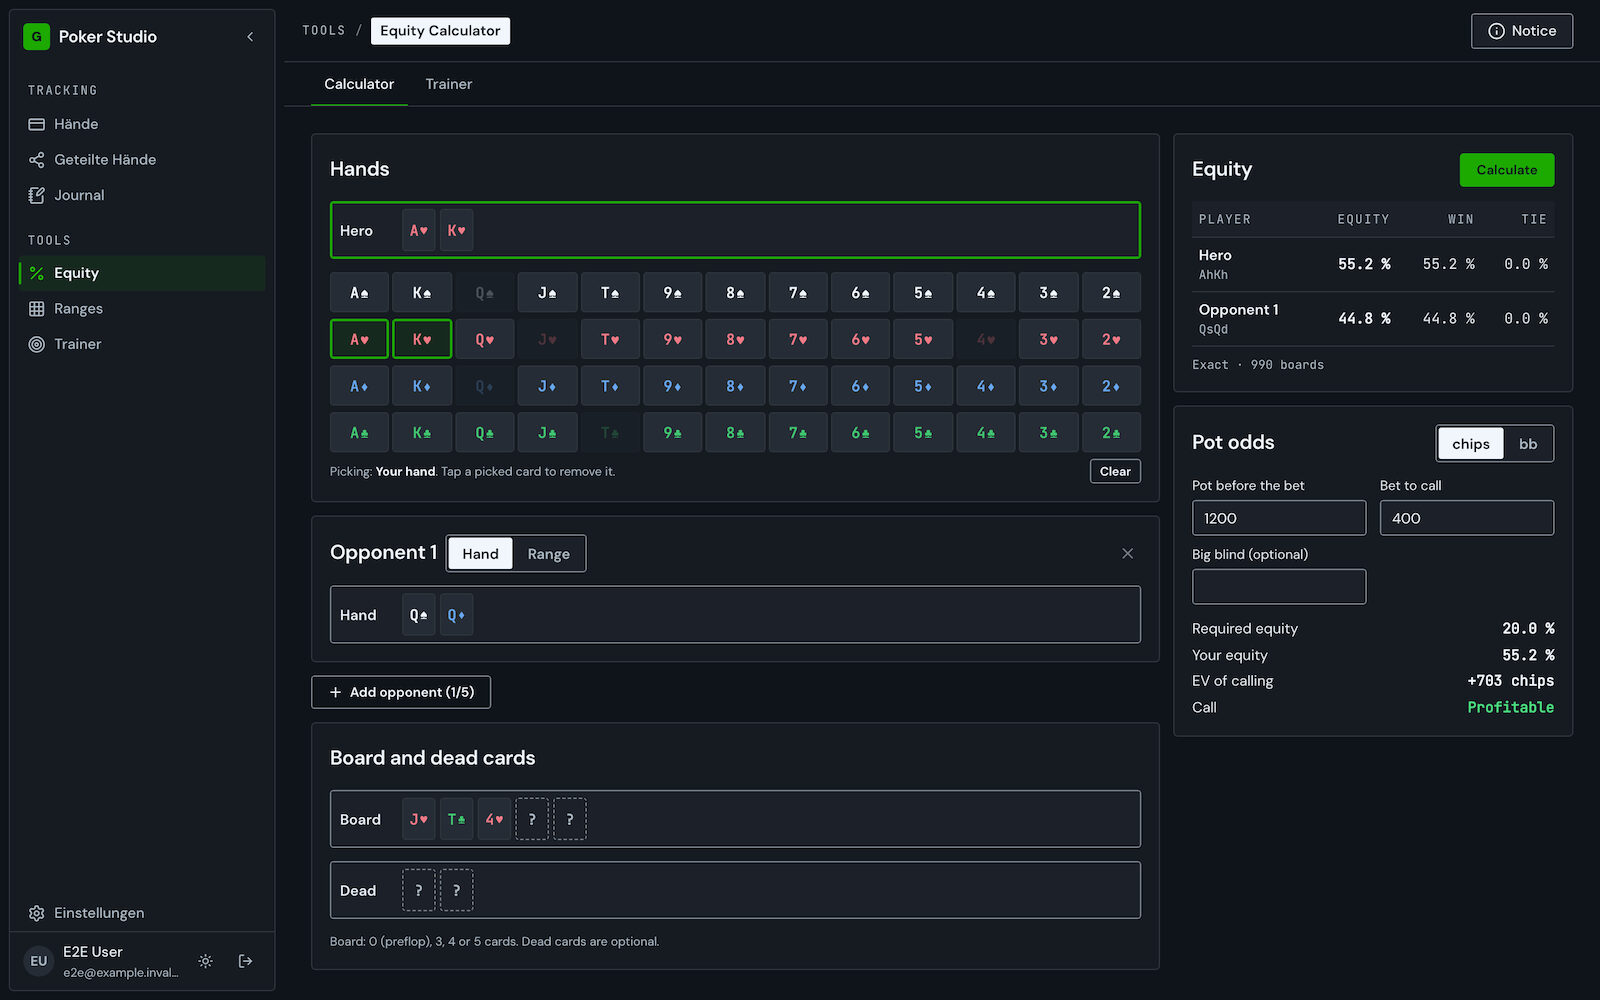1600x1000 pixels.
Task: Add another opponent
Action: 401,692
